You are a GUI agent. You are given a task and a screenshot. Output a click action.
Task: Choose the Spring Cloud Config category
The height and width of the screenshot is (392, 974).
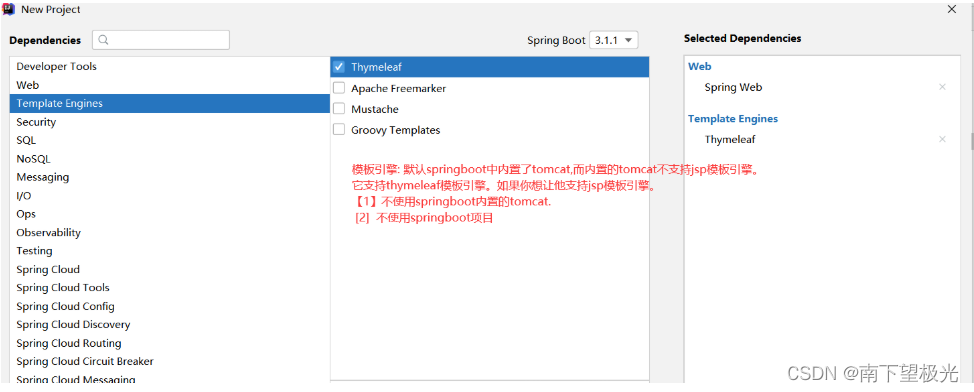(170, 306)
